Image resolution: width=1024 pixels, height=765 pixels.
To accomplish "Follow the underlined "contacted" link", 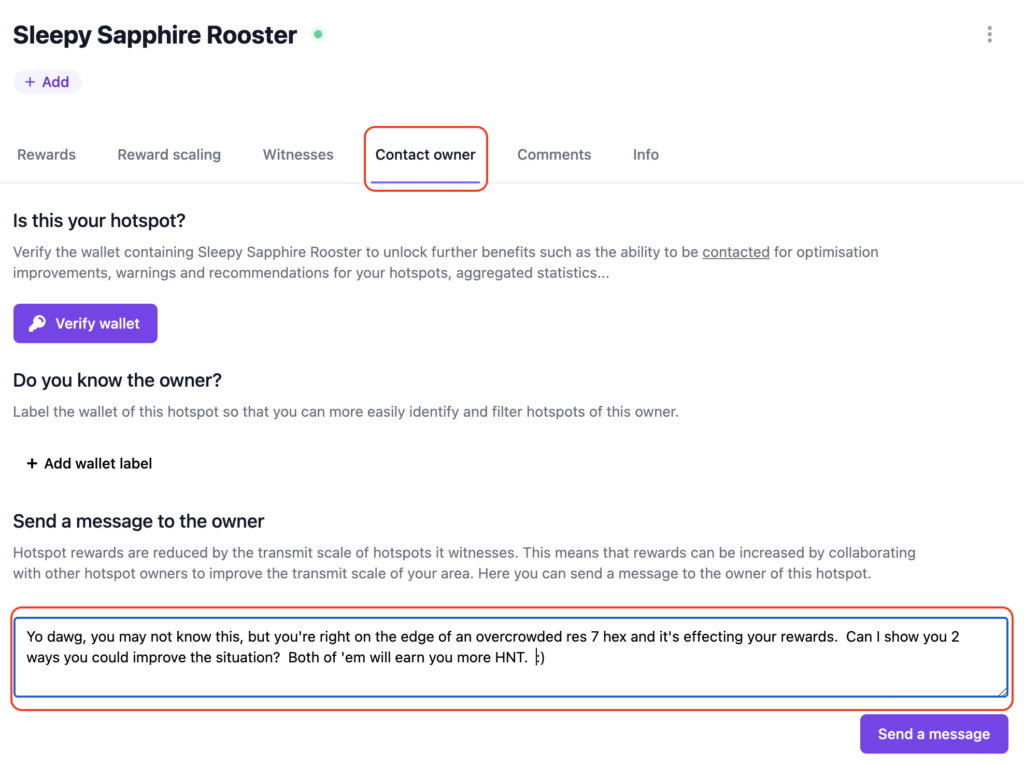I will 736,252.
